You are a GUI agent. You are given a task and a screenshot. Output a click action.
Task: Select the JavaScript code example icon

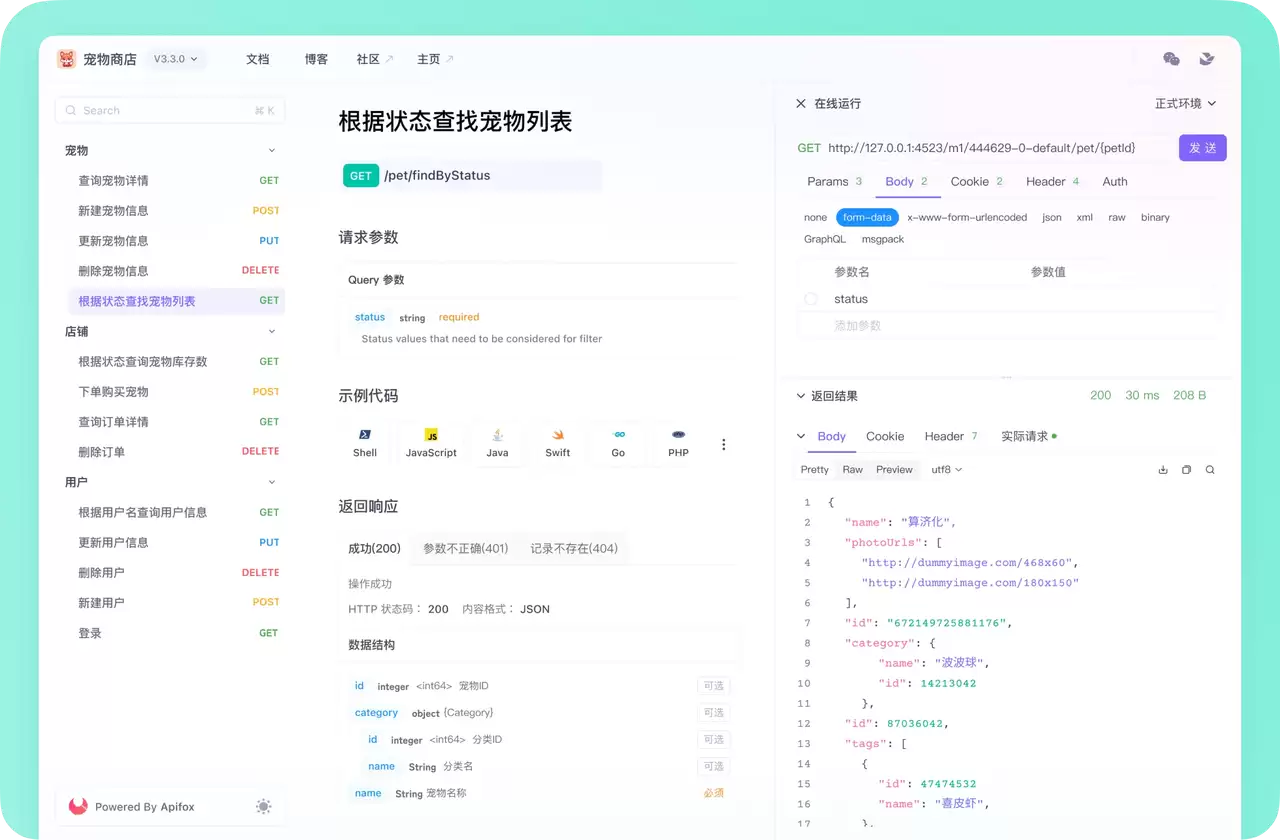pos(431,435)
